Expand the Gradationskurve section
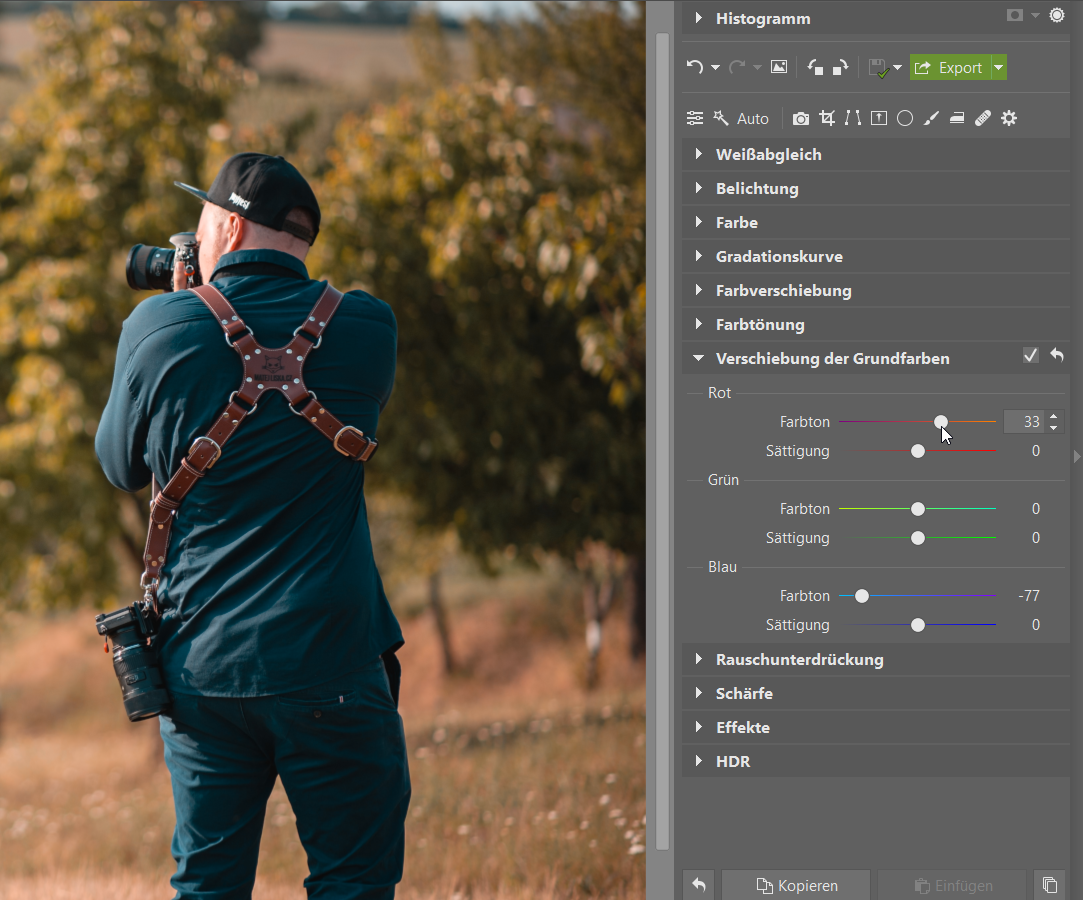Image resolution: width=1083 pixels, height=900 pixels. click(778, 257)
